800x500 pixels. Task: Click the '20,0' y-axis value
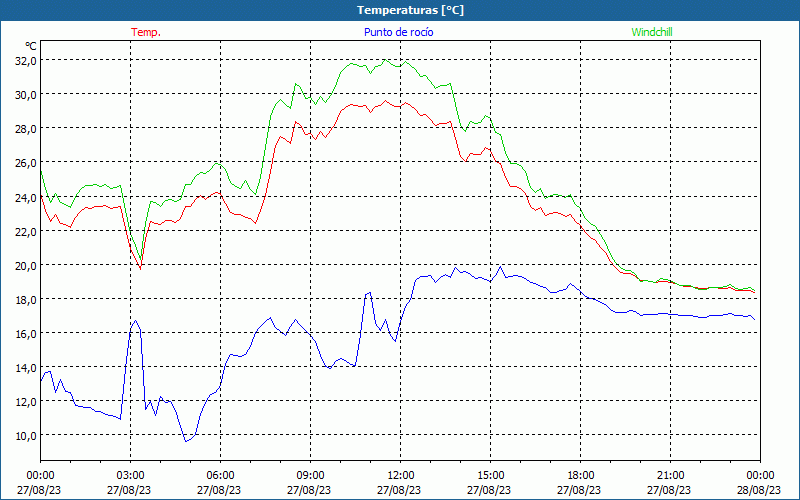pos(26,265)
